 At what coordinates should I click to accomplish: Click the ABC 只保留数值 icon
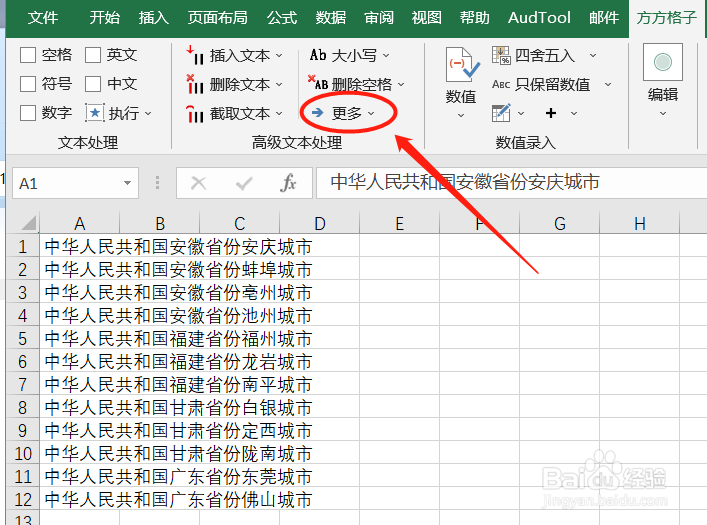(501, 84)
